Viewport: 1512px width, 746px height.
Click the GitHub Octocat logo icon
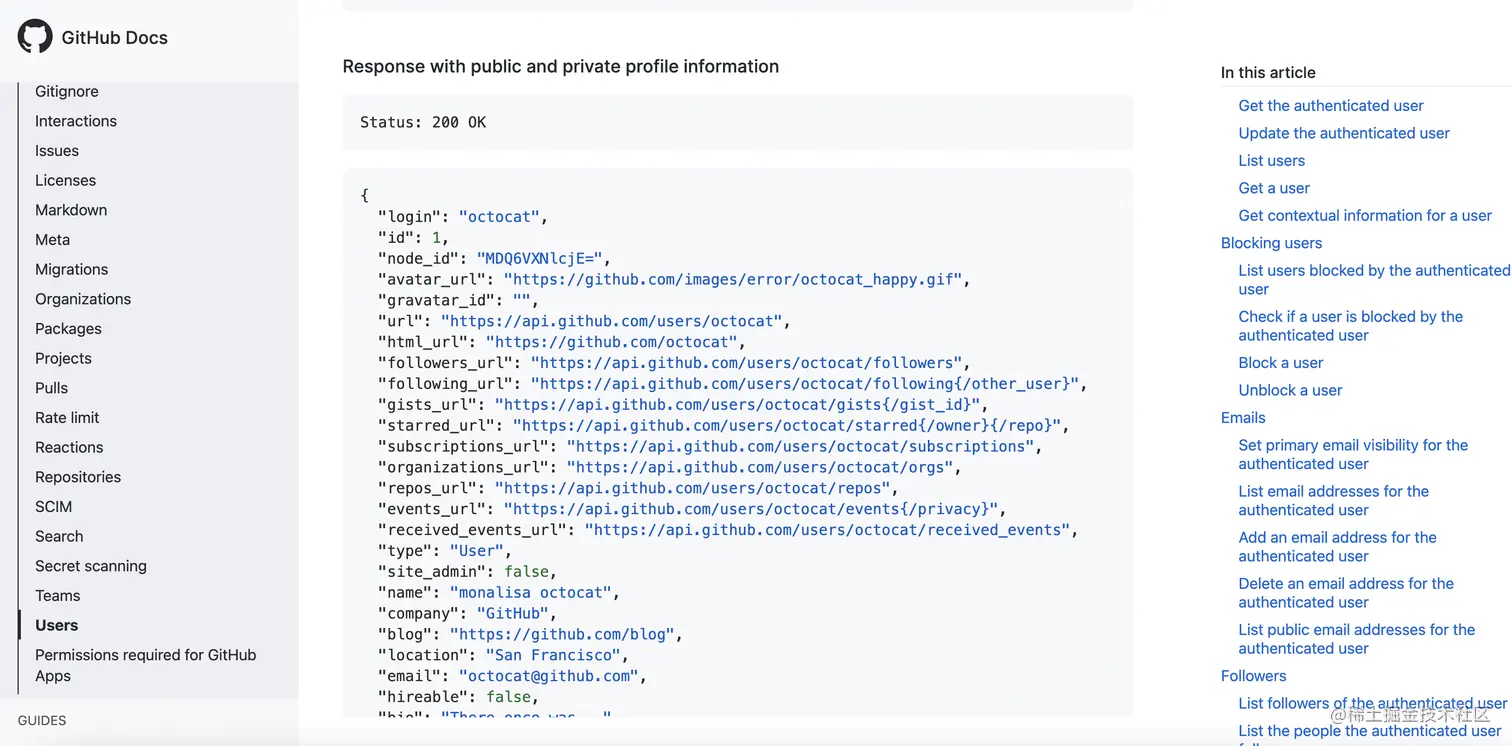35,37
